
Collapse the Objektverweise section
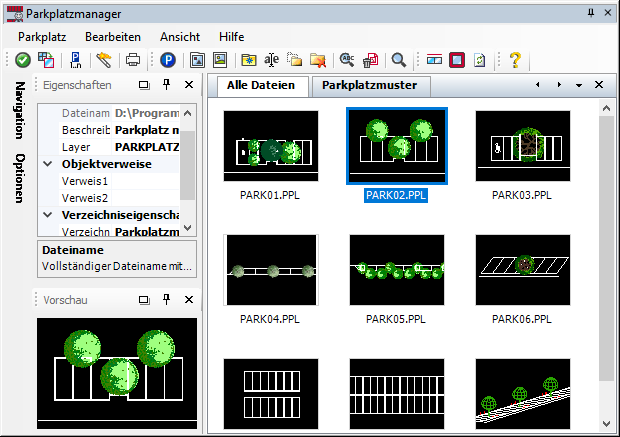tap(48, 164)
